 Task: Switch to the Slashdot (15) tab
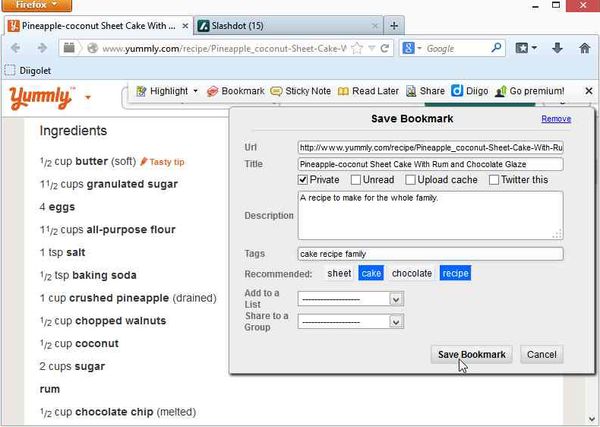288,26
